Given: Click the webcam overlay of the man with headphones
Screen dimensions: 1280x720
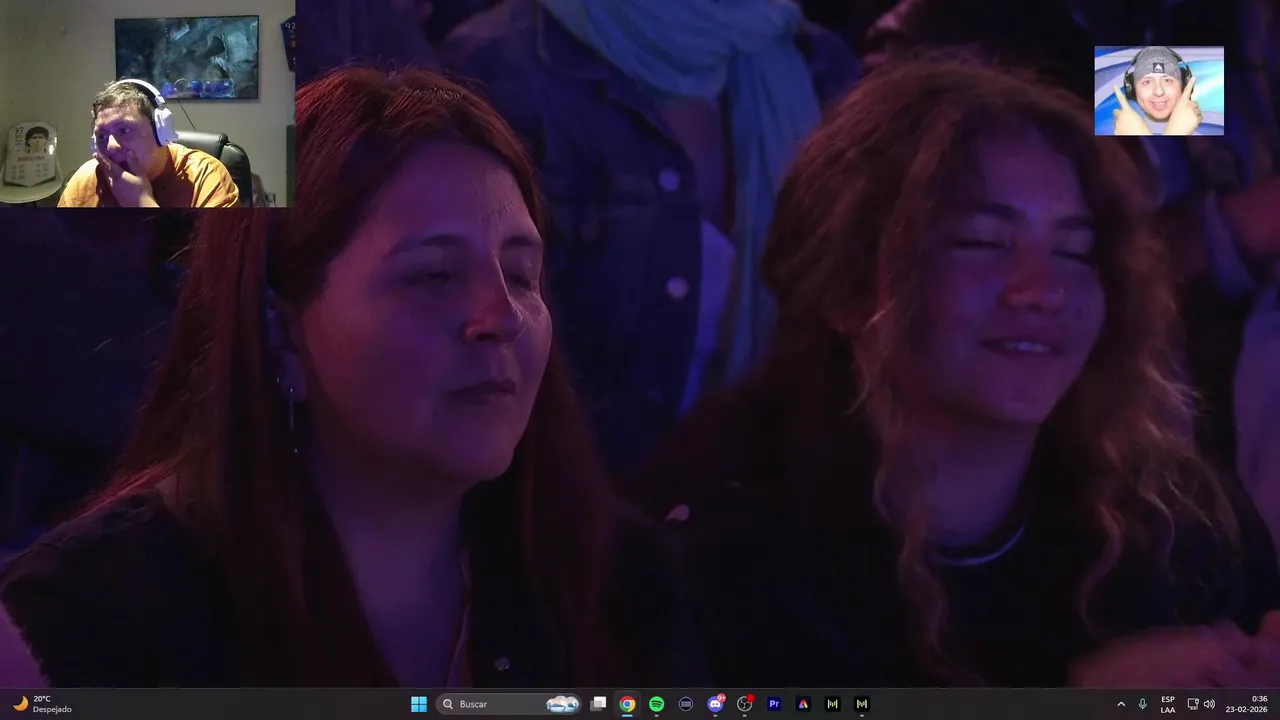Looking at the screenshot, I should tap(147, 104).
